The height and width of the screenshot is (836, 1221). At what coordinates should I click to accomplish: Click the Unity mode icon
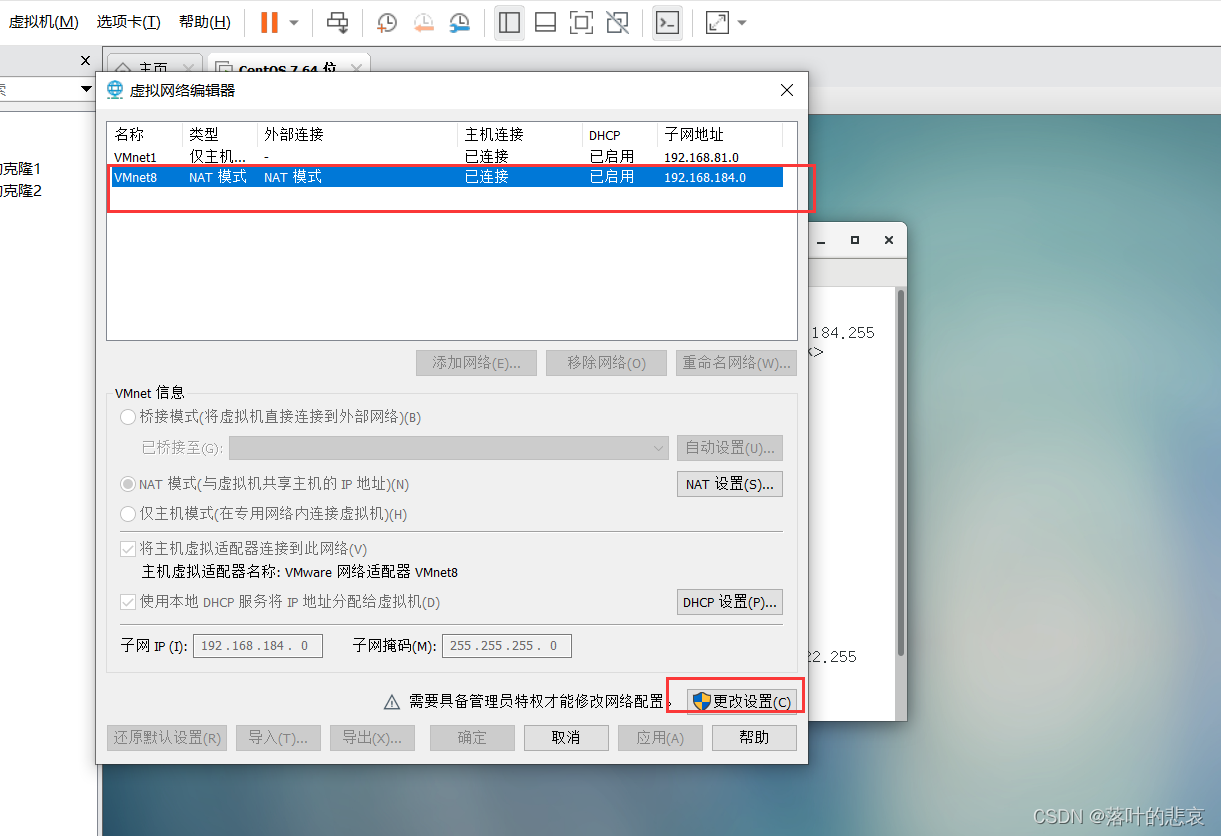(x=618, y=22)
